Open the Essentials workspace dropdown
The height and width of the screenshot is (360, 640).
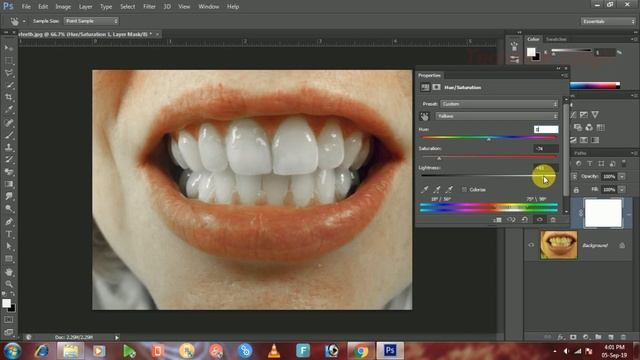(608, 21)
